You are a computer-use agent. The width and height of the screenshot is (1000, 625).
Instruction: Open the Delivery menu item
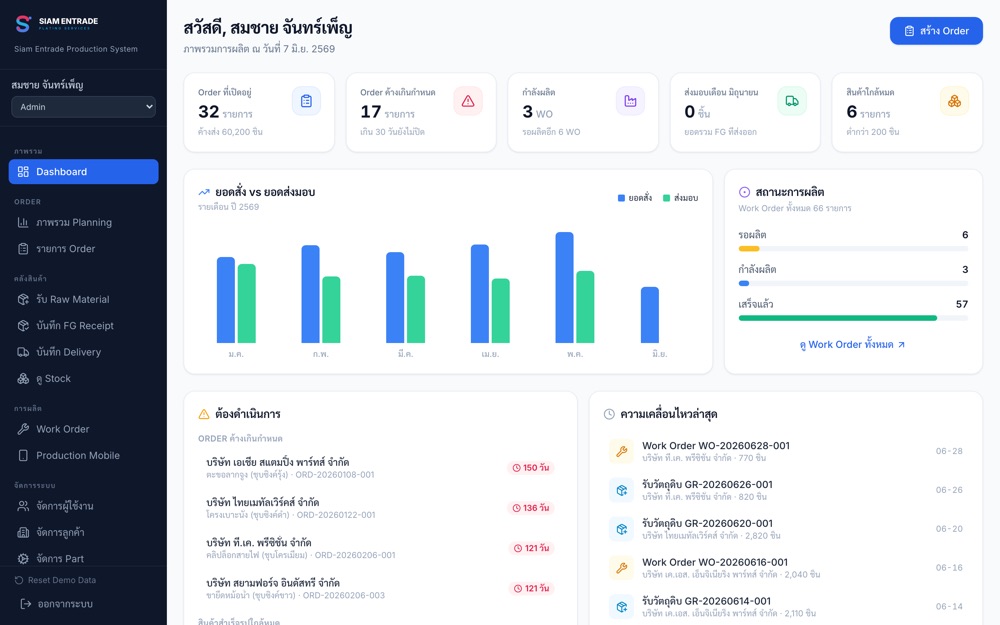pyautogui.click(x=84, y=352)
